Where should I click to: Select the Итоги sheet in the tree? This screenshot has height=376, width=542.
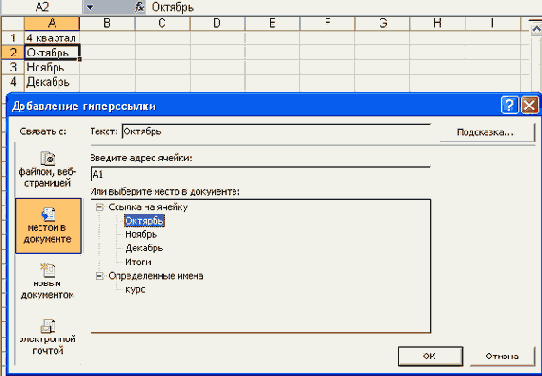click(x=138, y=262)
